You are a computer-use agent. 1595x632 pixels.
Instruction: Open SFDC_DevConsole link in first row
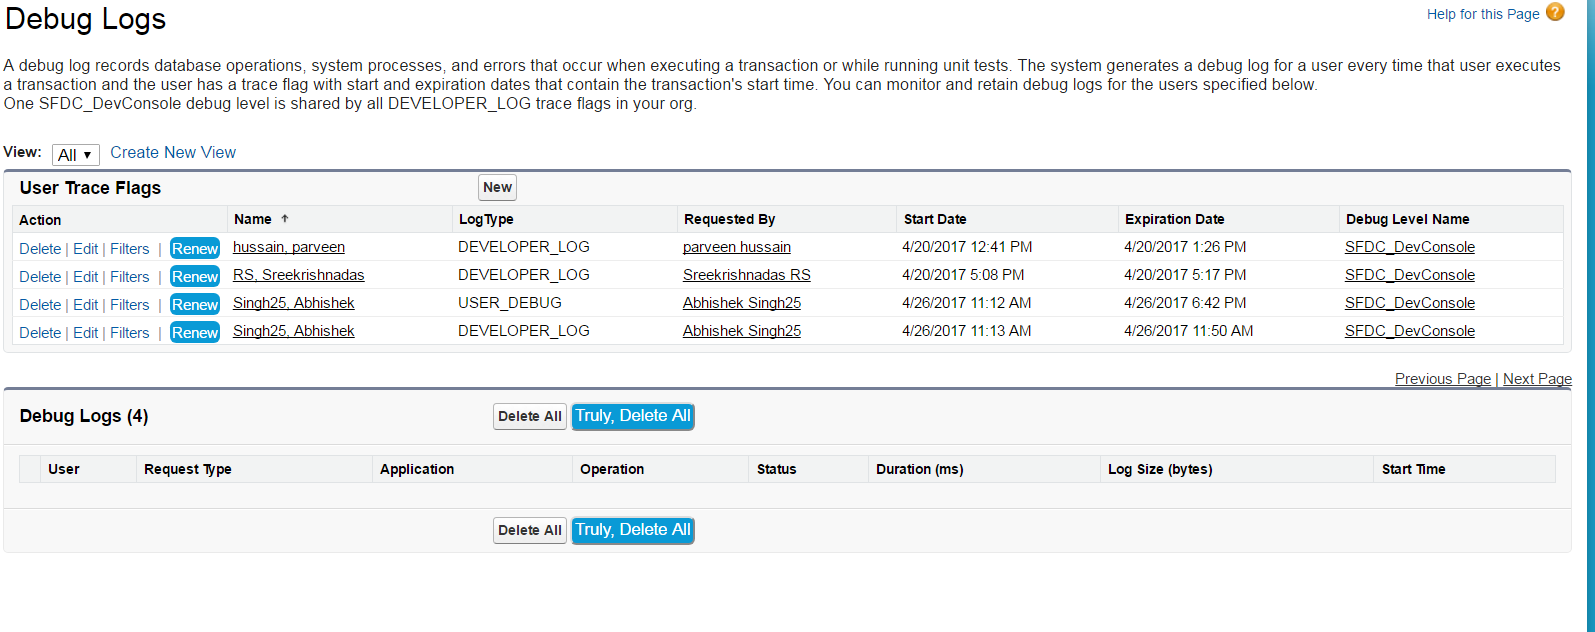(x=1409, y=247)
